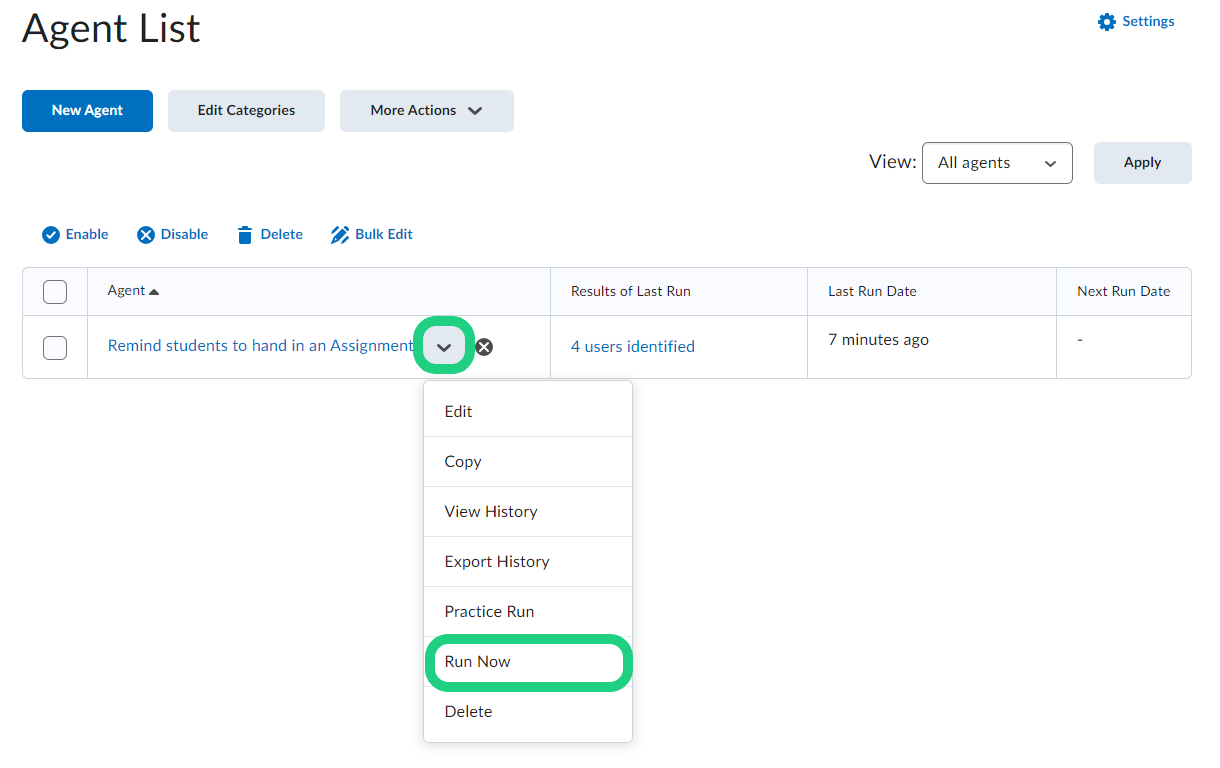Image resolution: width=1220 pixels, height=768 pixels.
Task: Click the Enable checkmark icon
Action: [x=51, y=235]
